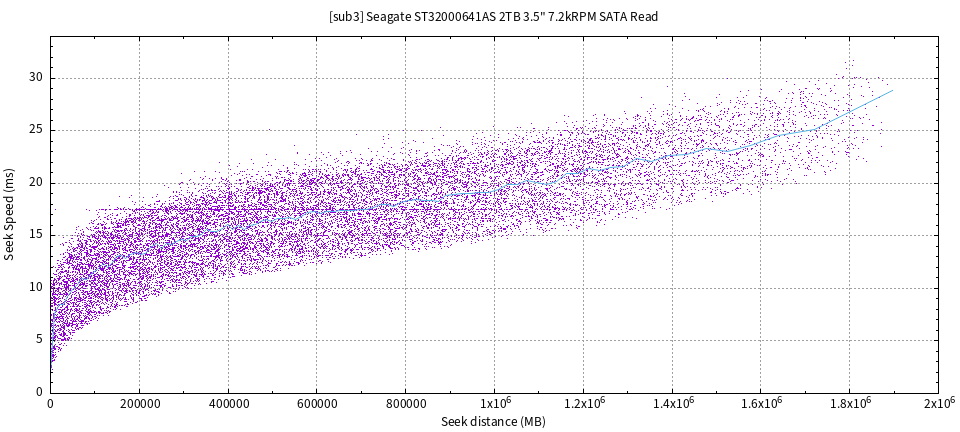This screenshot has height=432, width=960.
Task: Click the 5 tick on the y-axis
Action: click(x=39, y=340)
